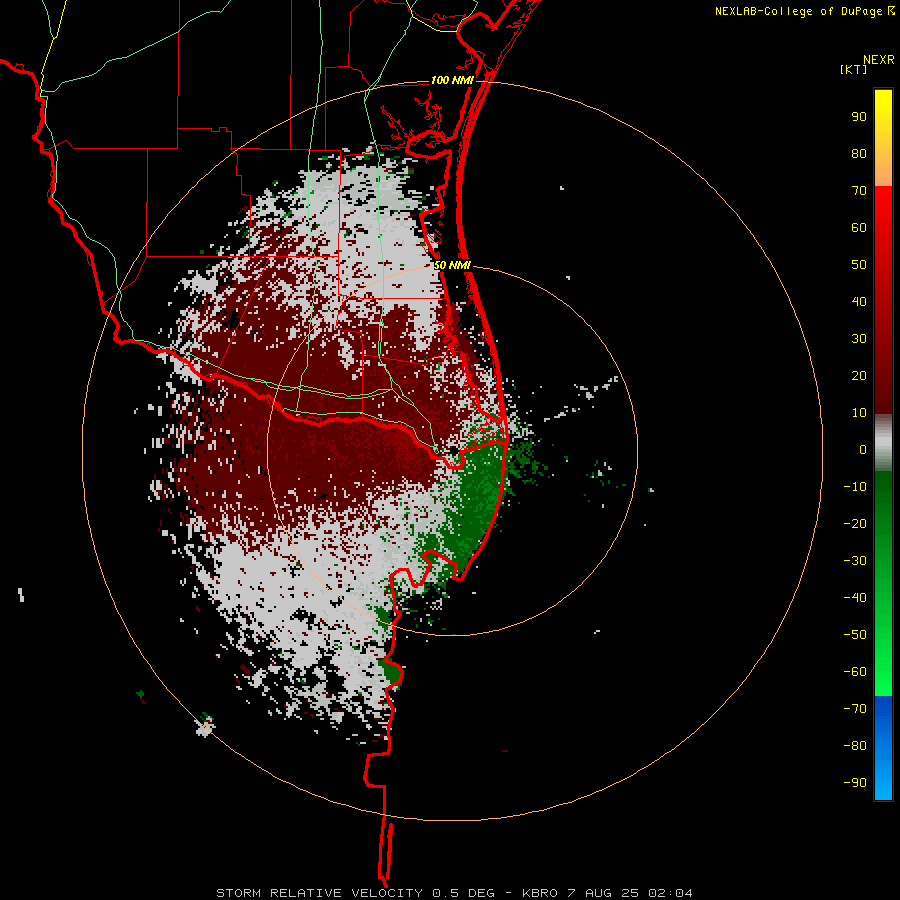Click the -70 value on the velocity scale
The image size is (900, 900).
tap(855, 709)
